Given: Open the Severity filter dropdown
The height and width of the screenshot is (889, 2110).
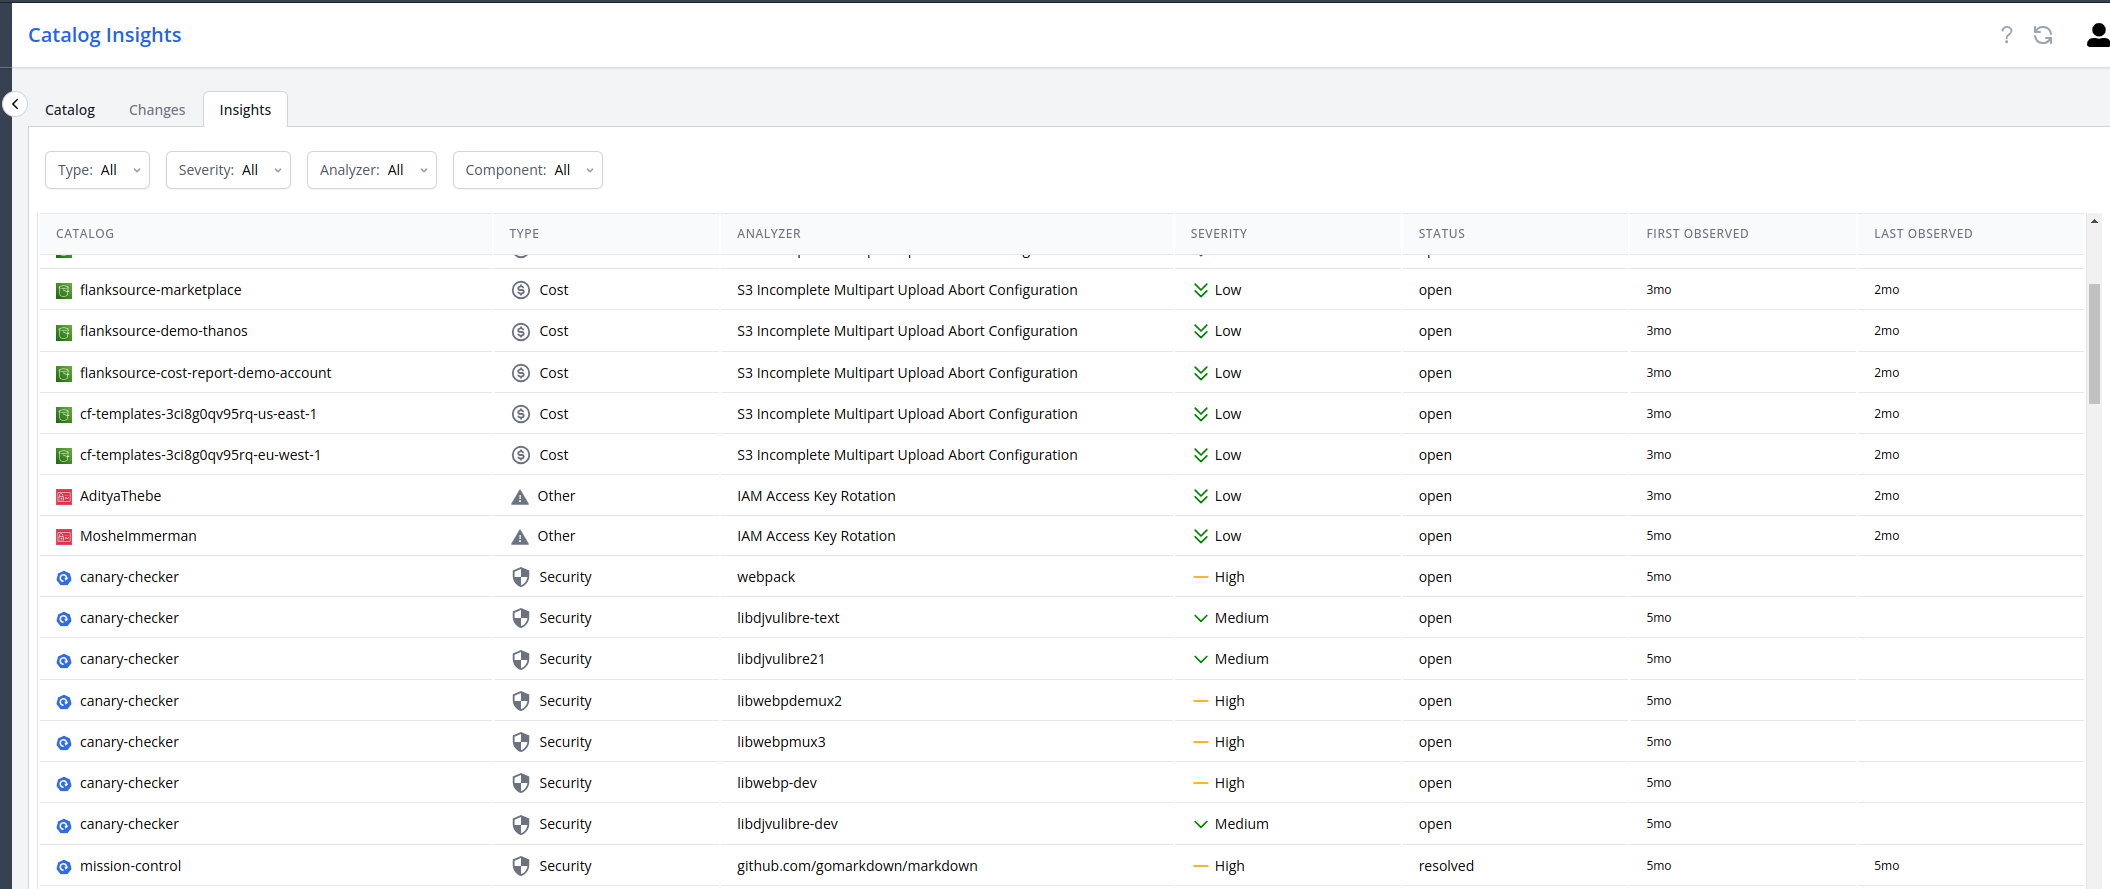Looking at the screenshot, I should (x=228, y=170).
